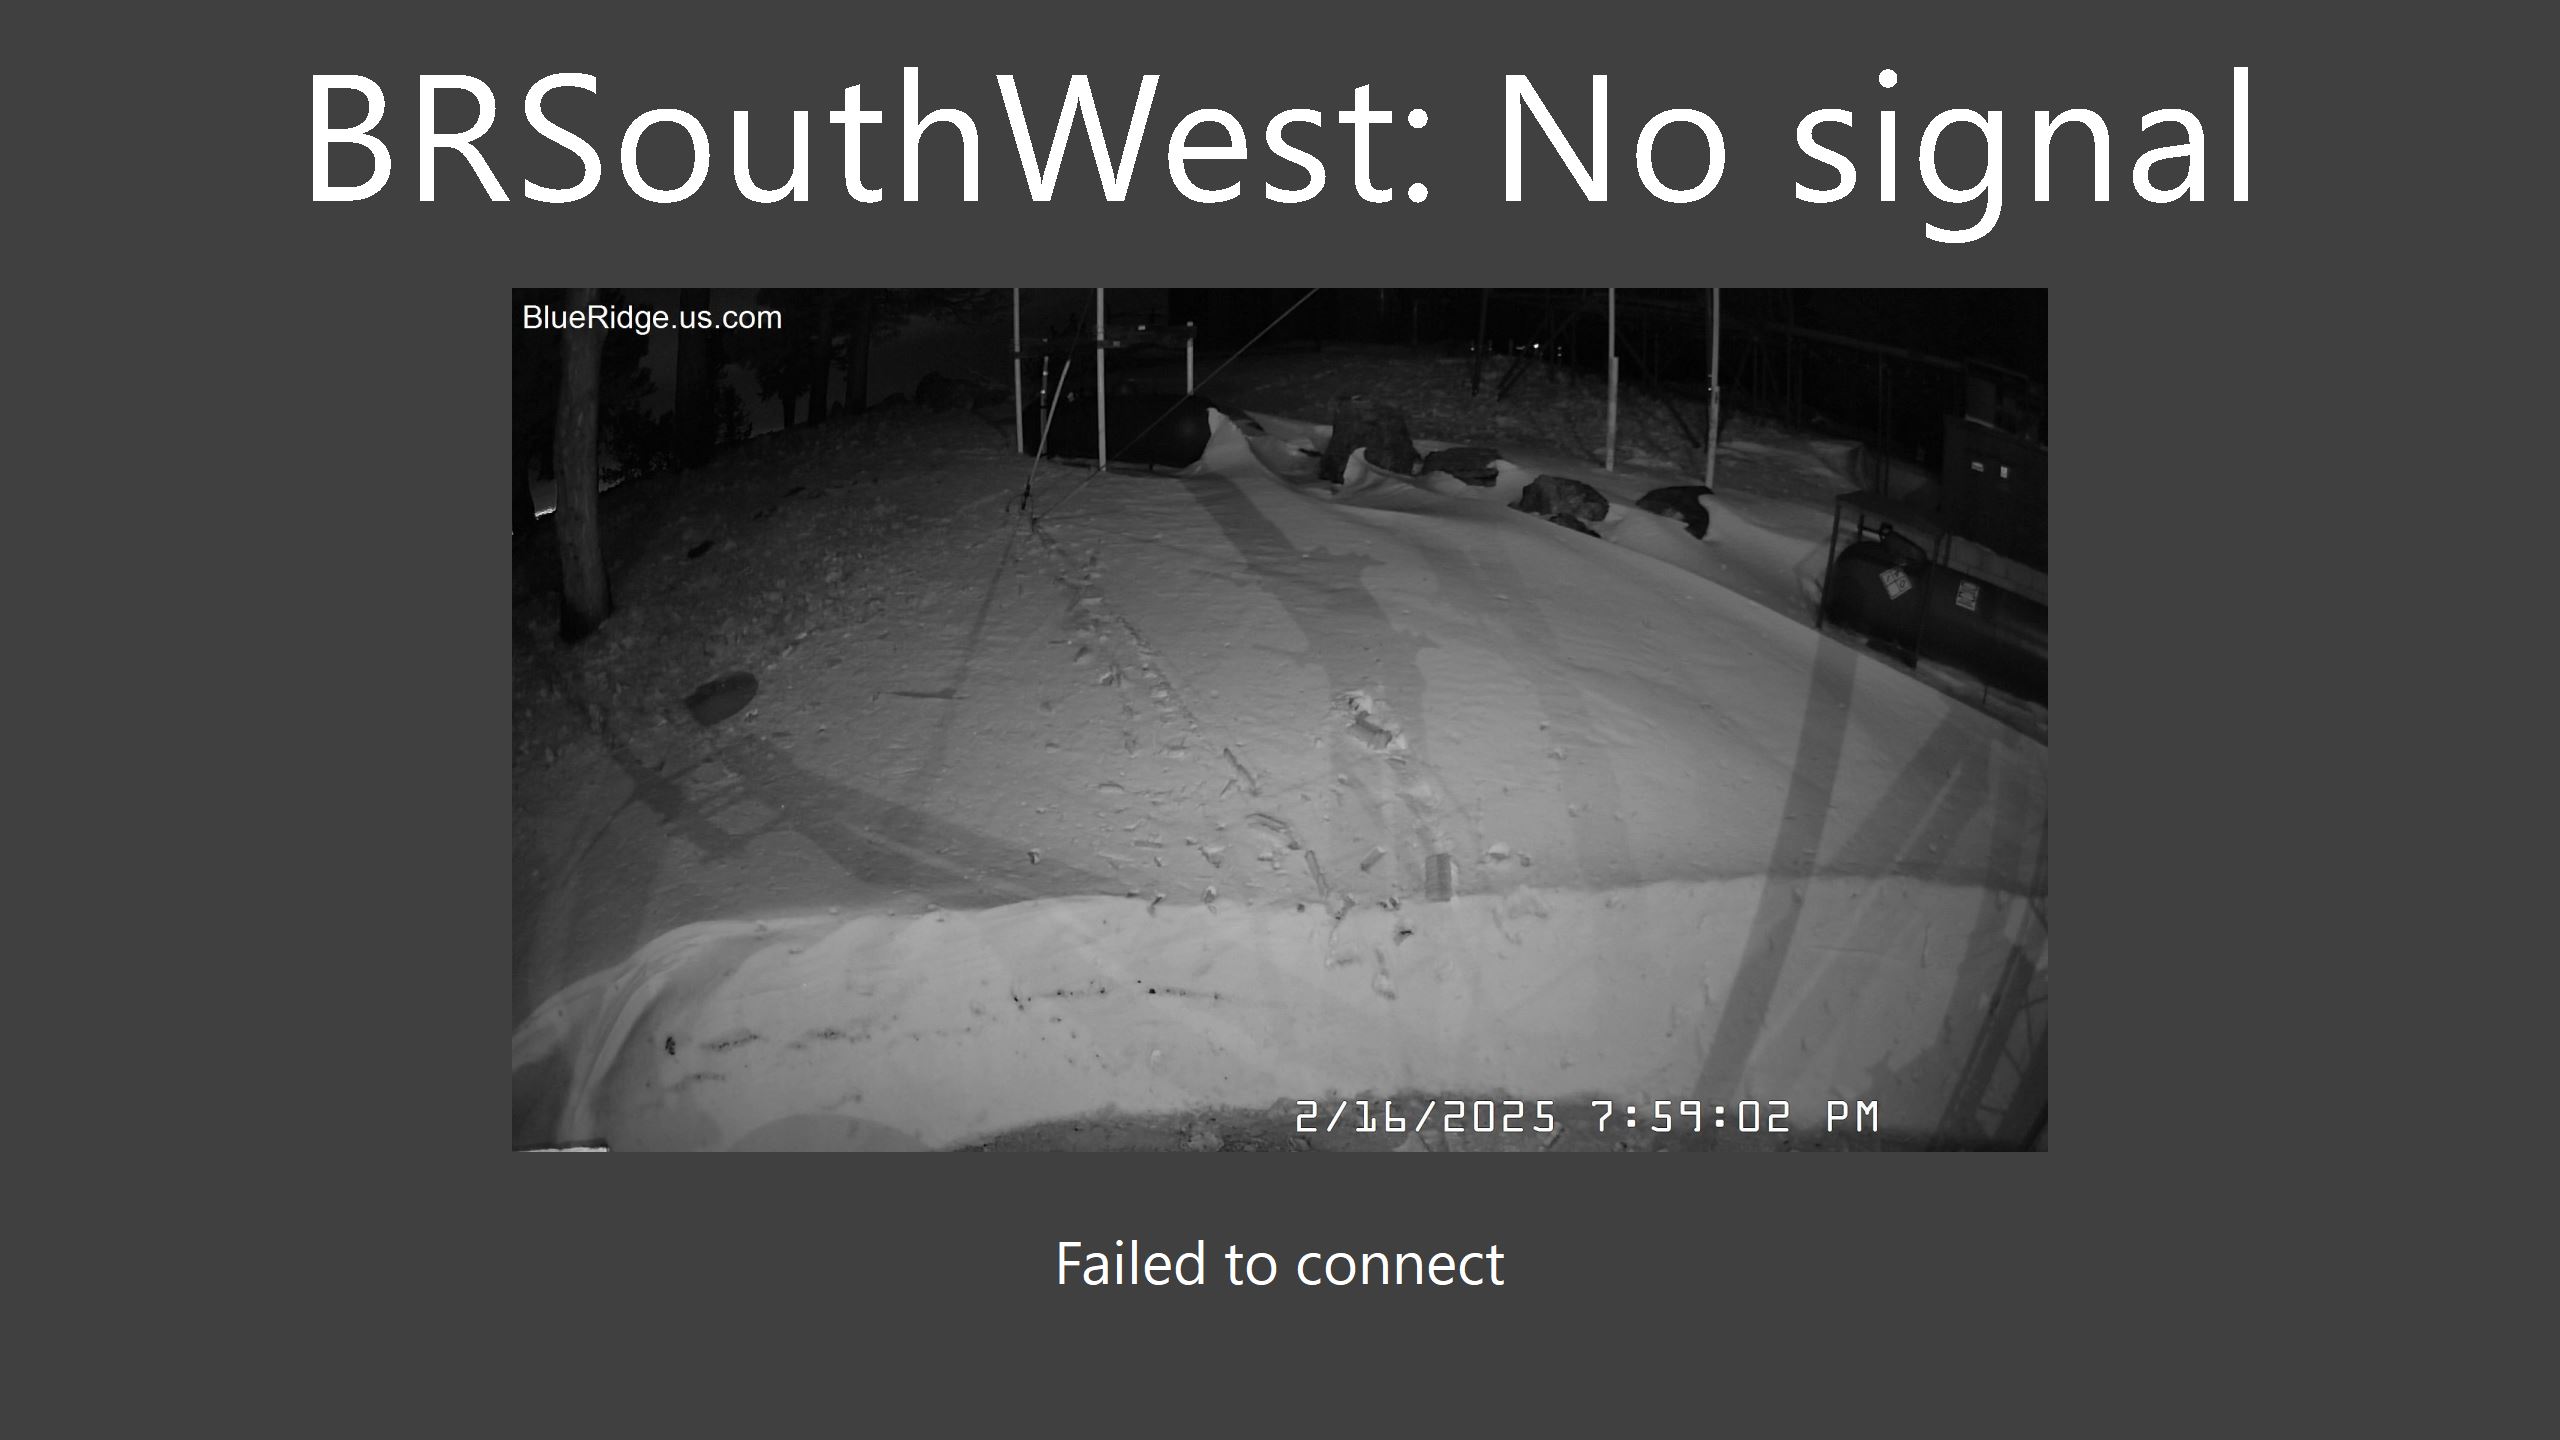Click the small cylindrical object in snow
This screenshot has height=1440, width=2560.
tap(1438, 878)
